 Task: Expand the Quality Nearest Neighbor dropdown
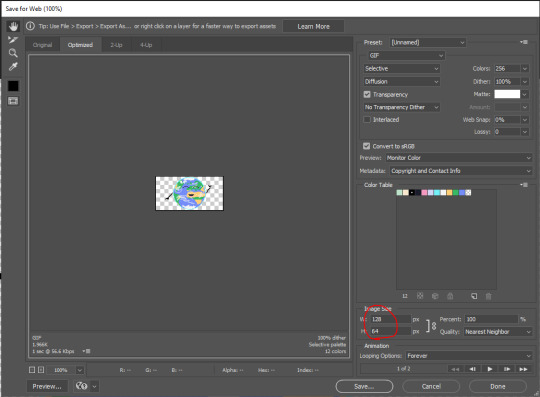pyautogui.click(x=498, y=332)
